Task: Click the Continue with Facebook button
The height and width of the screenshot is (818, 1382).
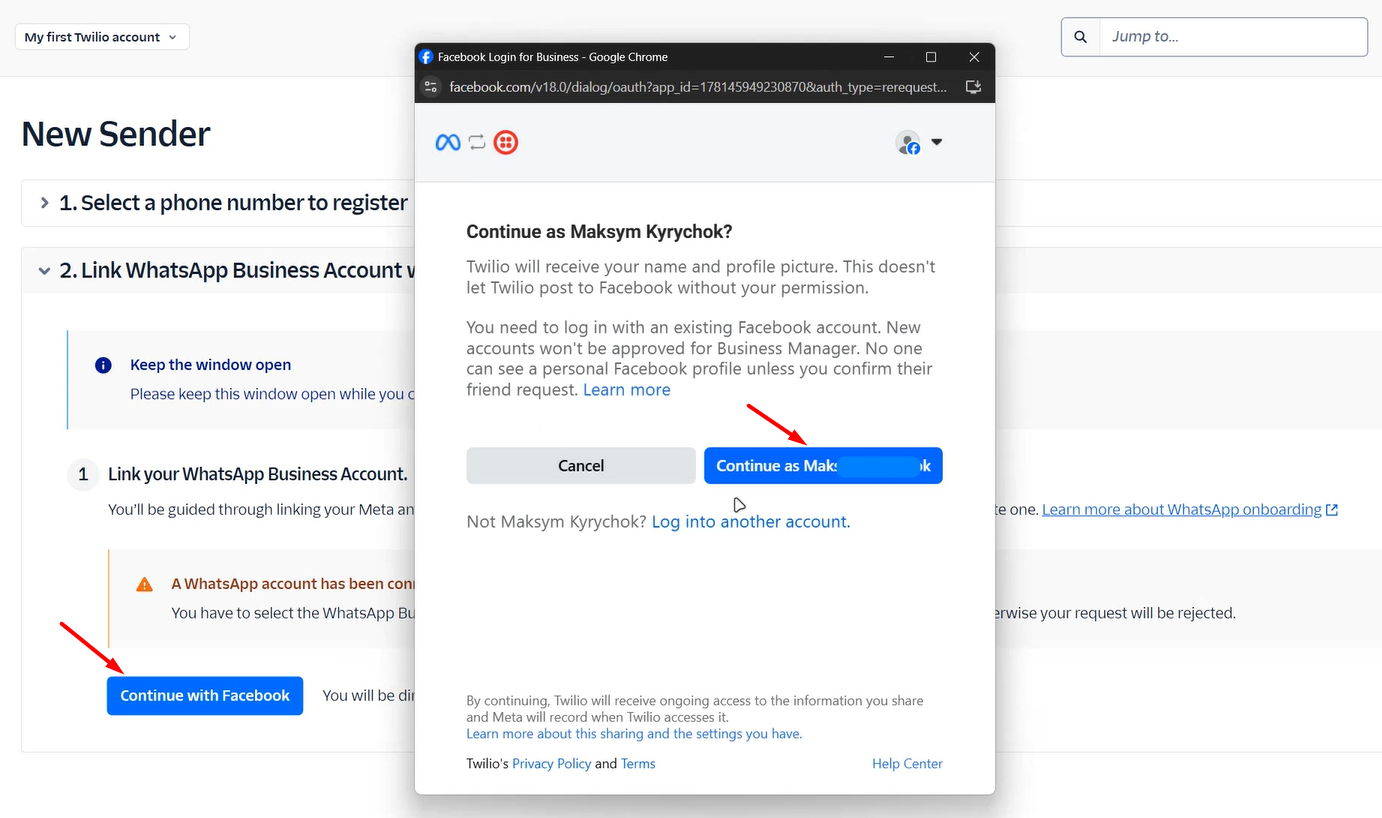Action: pyautogui.click(x=205, y=696)
